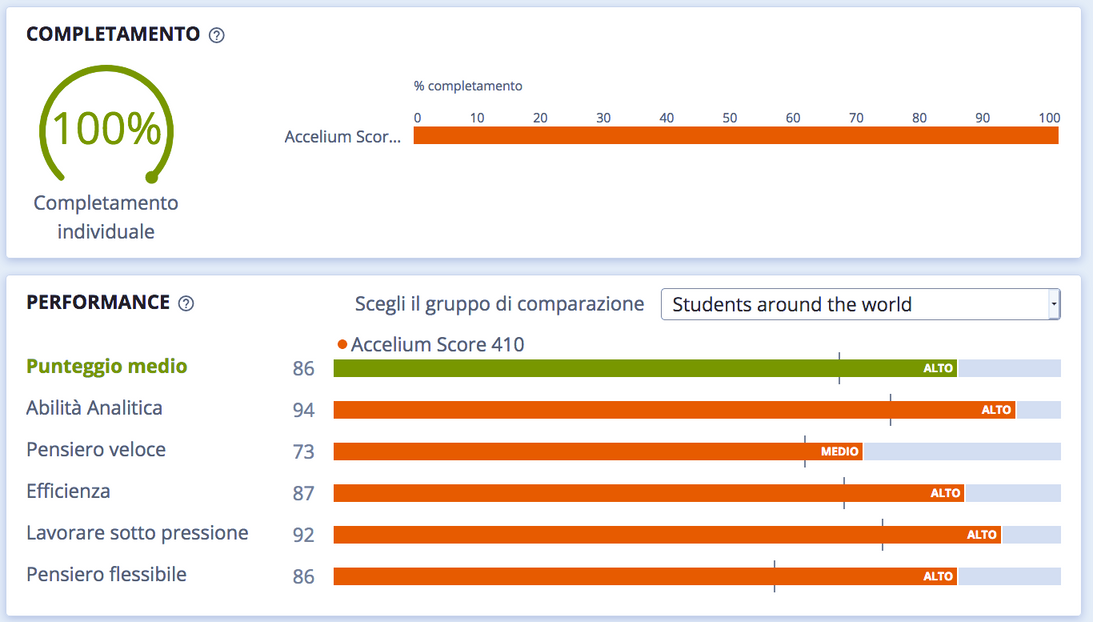
Task: Click the Pensiero flessibile label
Action: click(x=106, y=575)
